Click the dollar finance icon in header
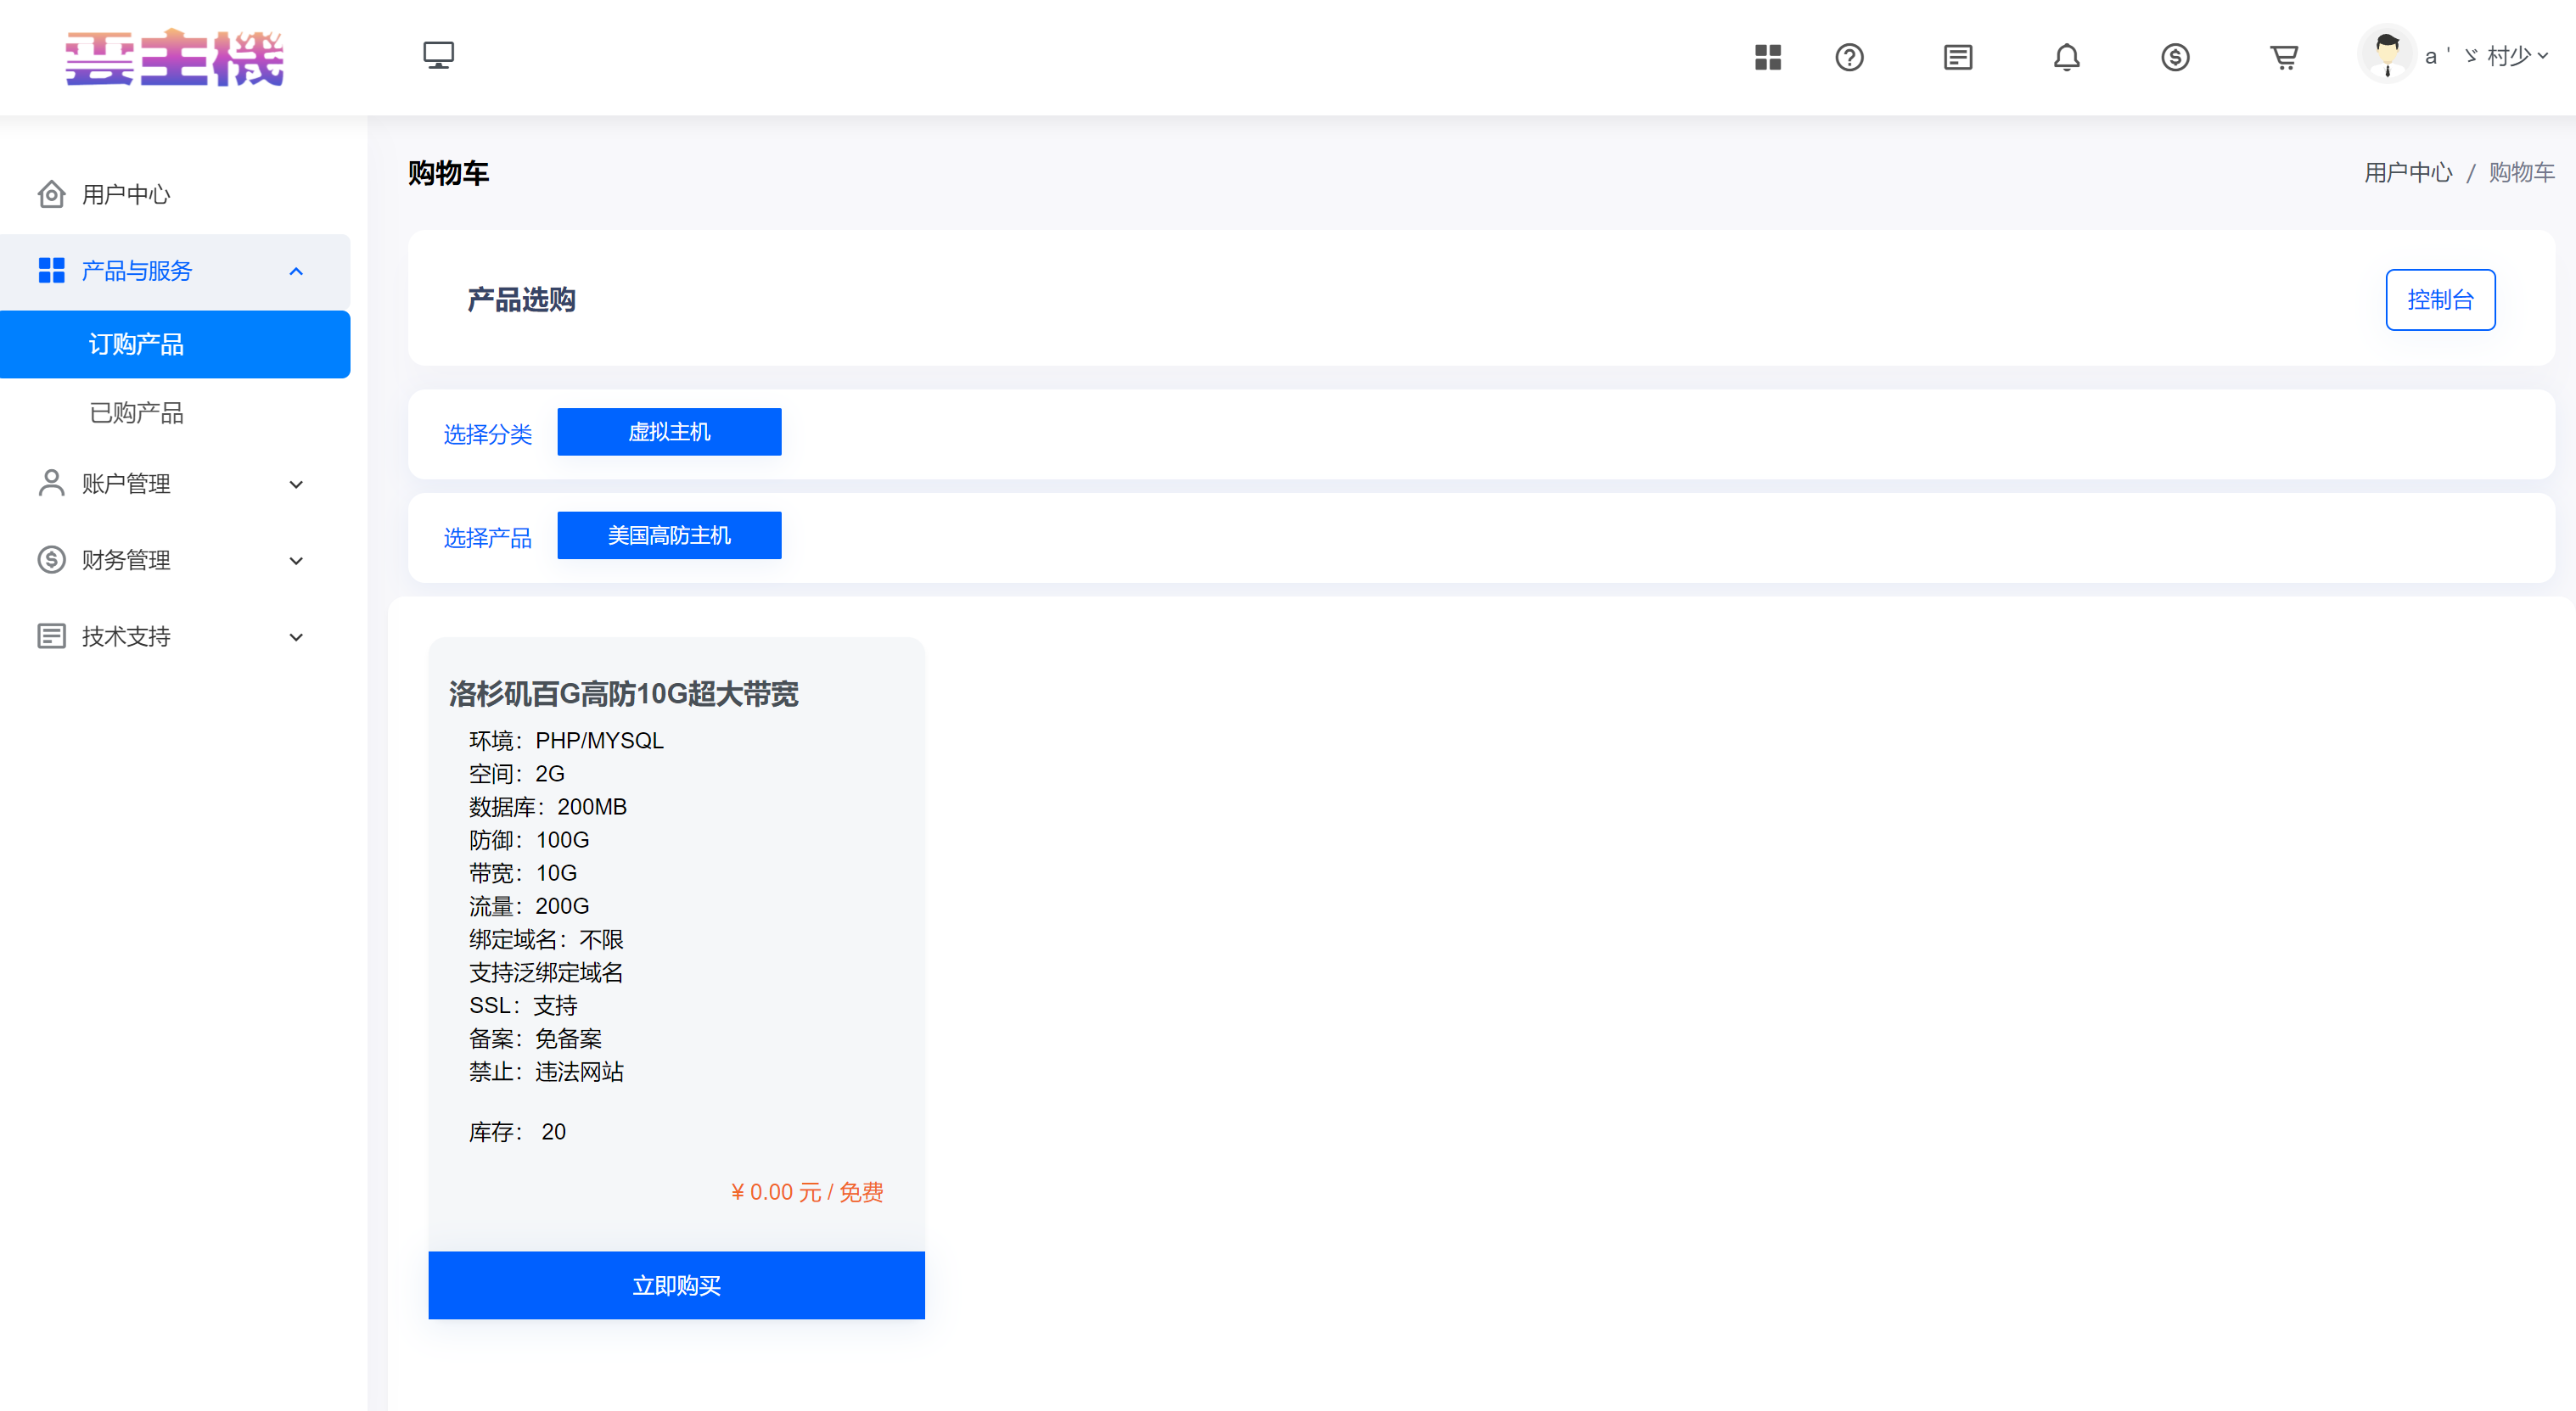The height and width of the screenshot is (1411, 2576). coord(2174,57)
